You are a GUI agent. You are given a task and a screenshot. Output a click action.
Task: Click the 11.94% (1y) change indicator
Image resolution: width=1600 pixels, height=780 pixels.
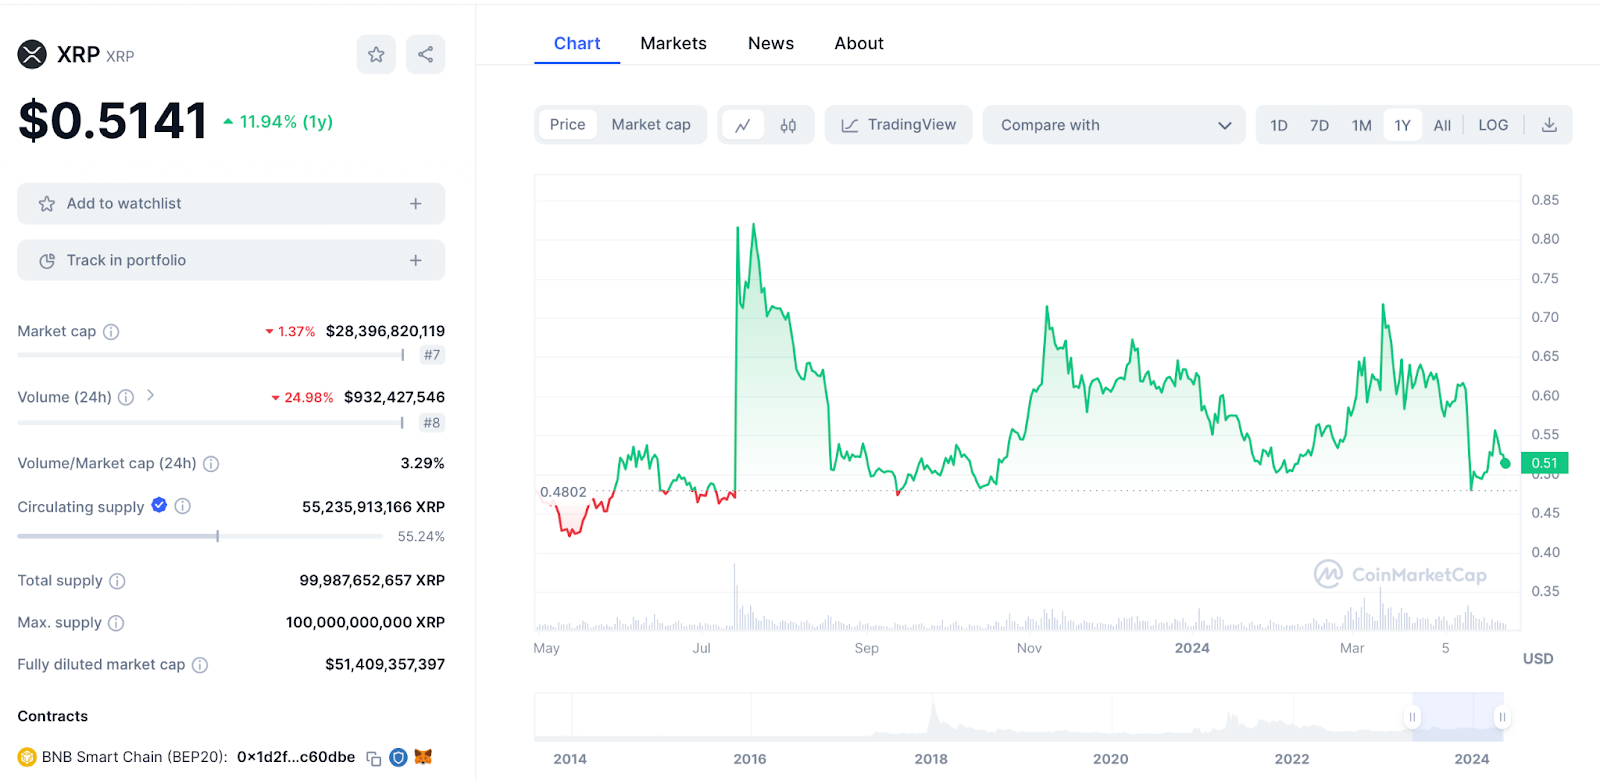pyautogui.click(x=277, y=122)
